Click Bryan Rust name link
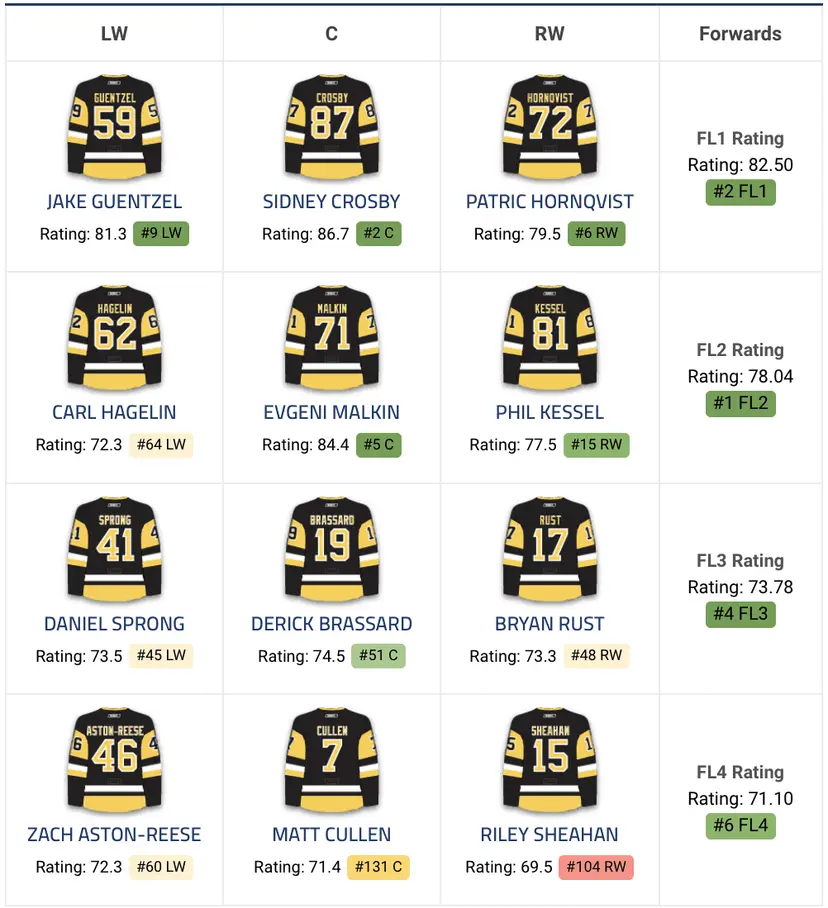 coord(550,623)
